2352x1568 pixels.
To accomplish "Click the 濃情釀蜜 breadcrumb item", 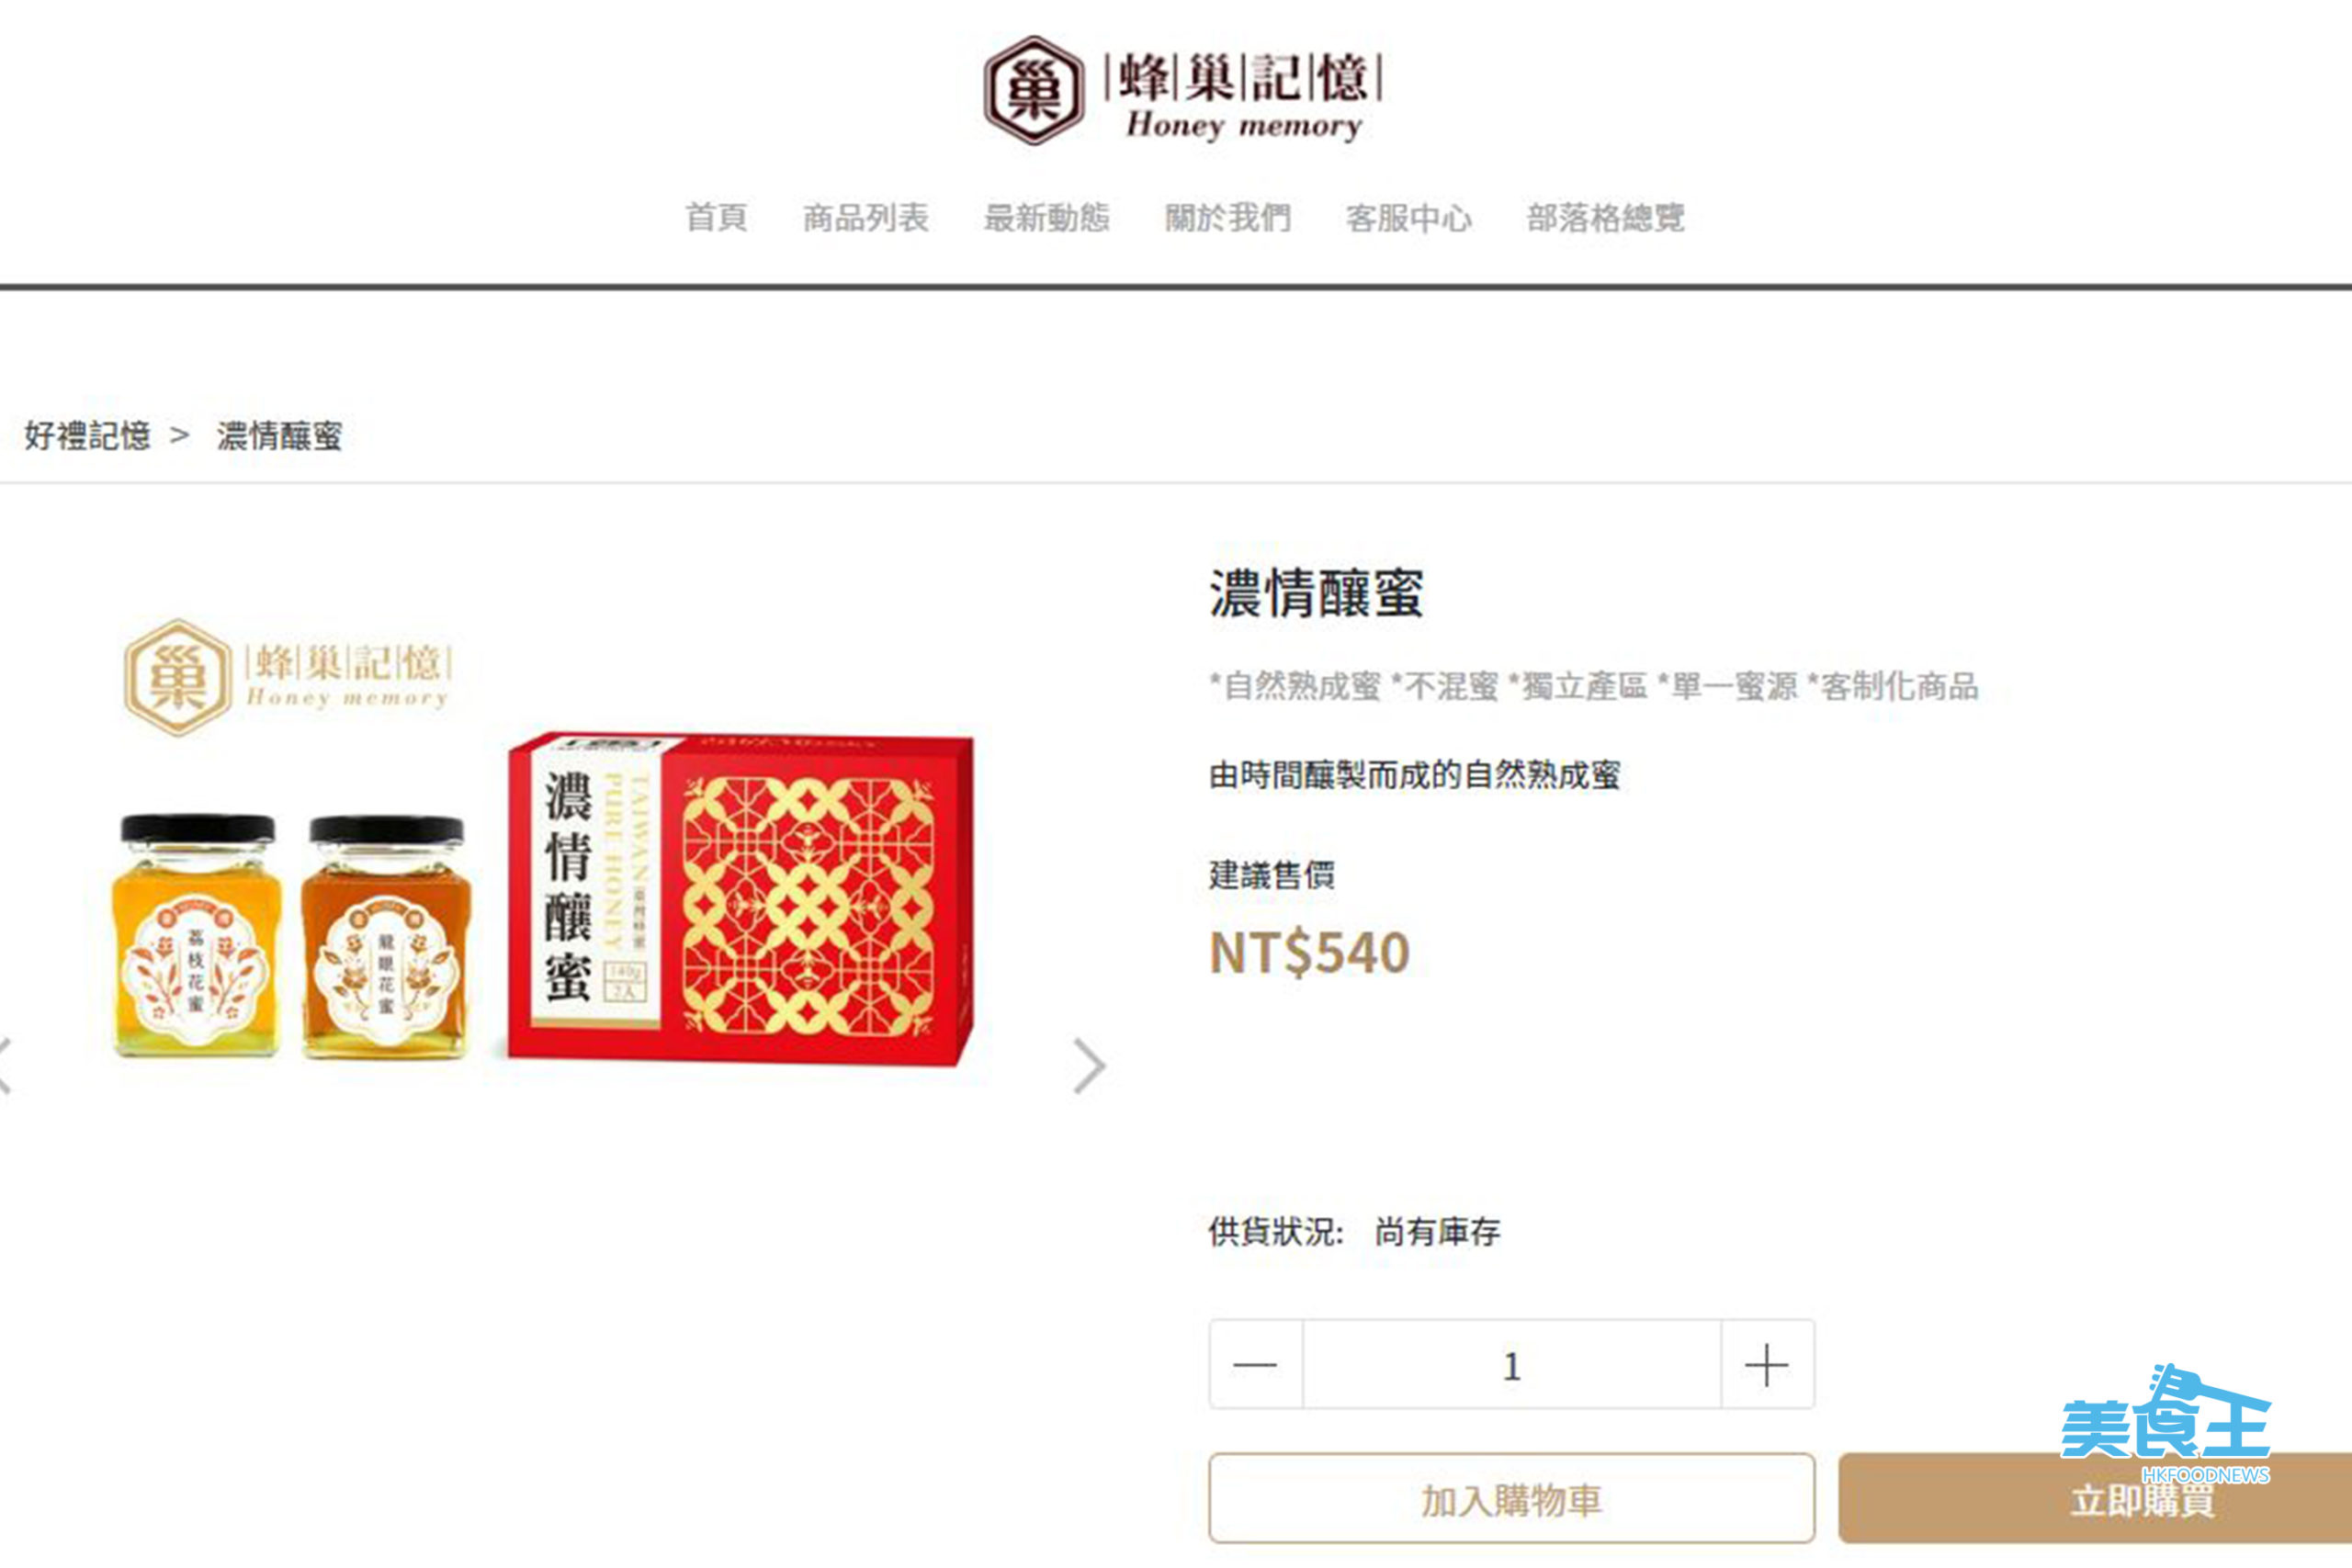I will 280,435.
